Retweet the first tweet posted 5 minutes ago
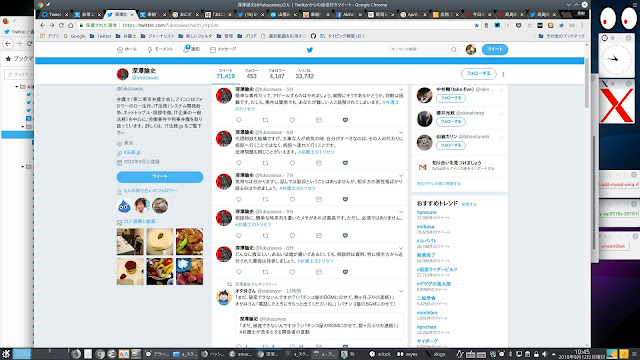 pos(265,120)
